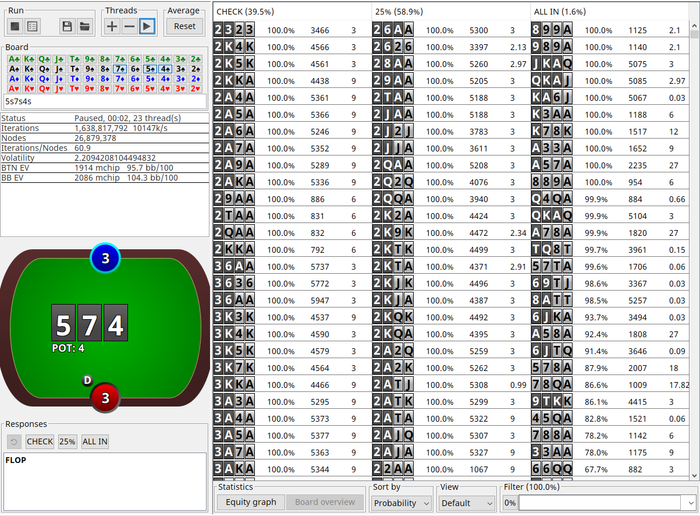Save the solution with floppy disk icon
Viewport: 700px width, 516px height.
pos(67,27)
